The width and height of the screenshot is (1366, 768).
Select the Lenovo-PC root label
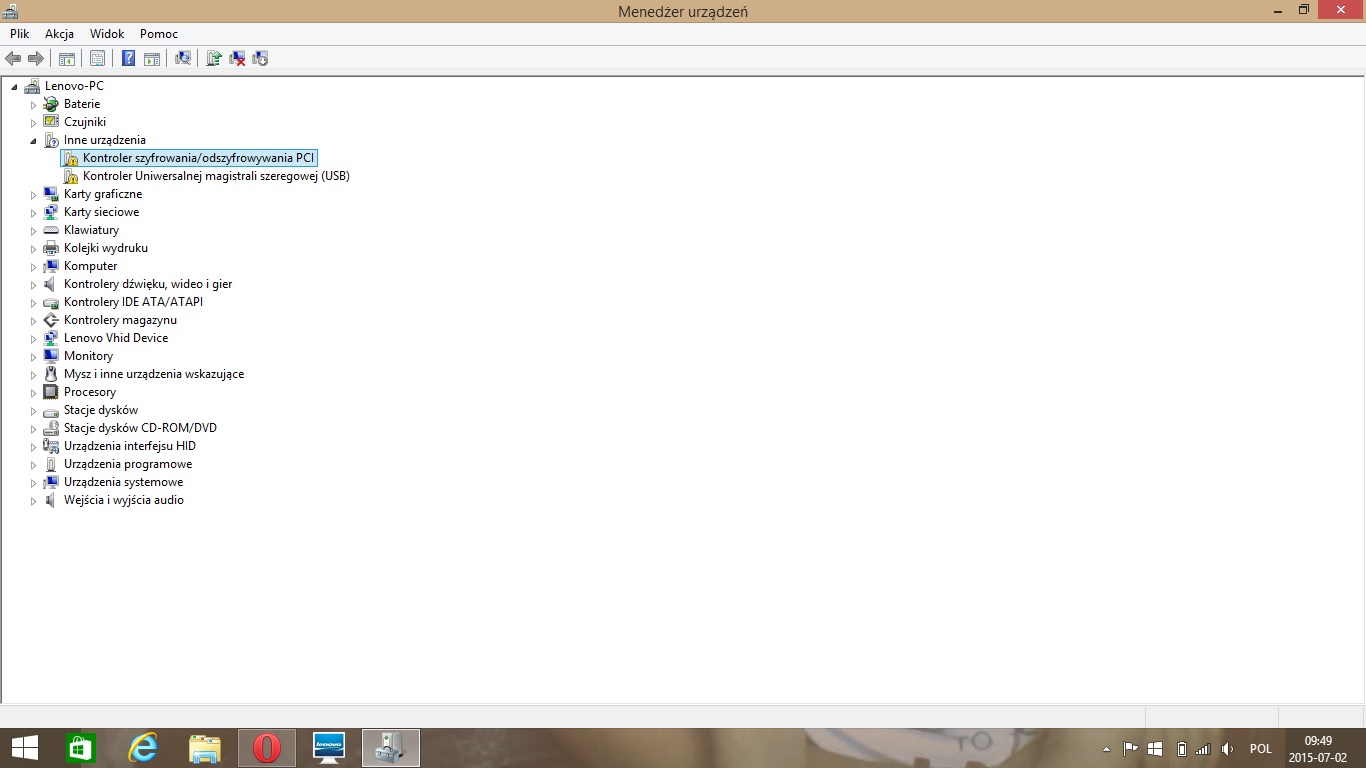(x=74, y=86)
